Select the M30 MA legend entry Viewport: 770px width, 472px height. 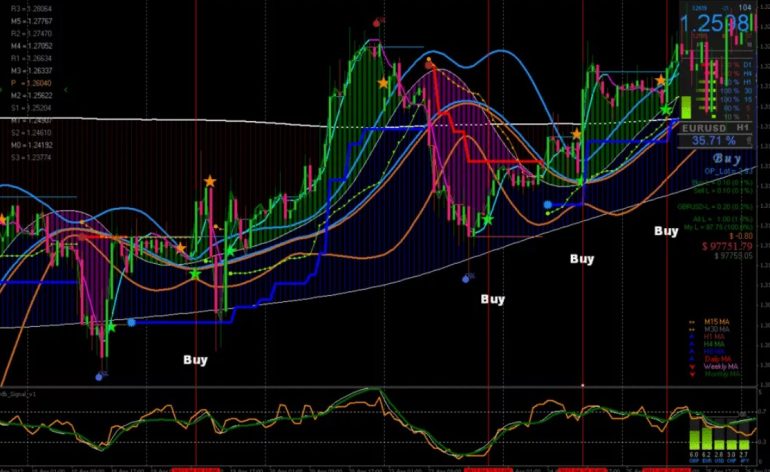tap(717, 329)
